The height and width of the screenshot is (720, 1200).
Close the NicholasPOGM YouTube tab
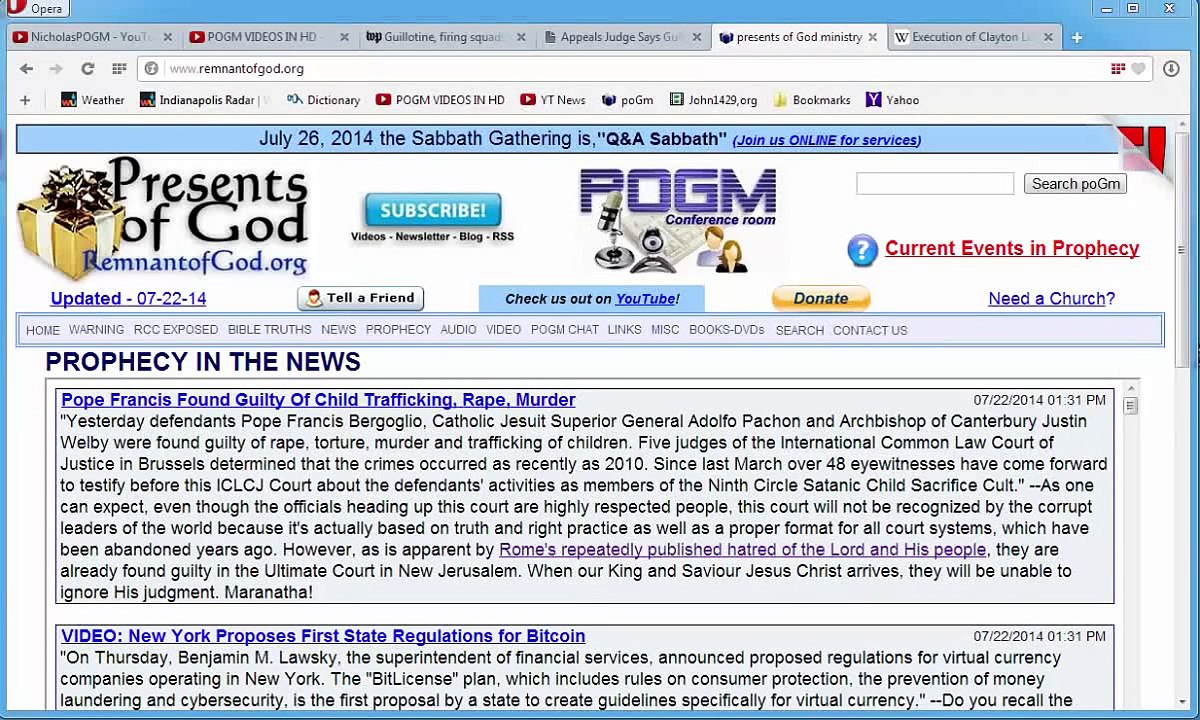tap(168, 37)
